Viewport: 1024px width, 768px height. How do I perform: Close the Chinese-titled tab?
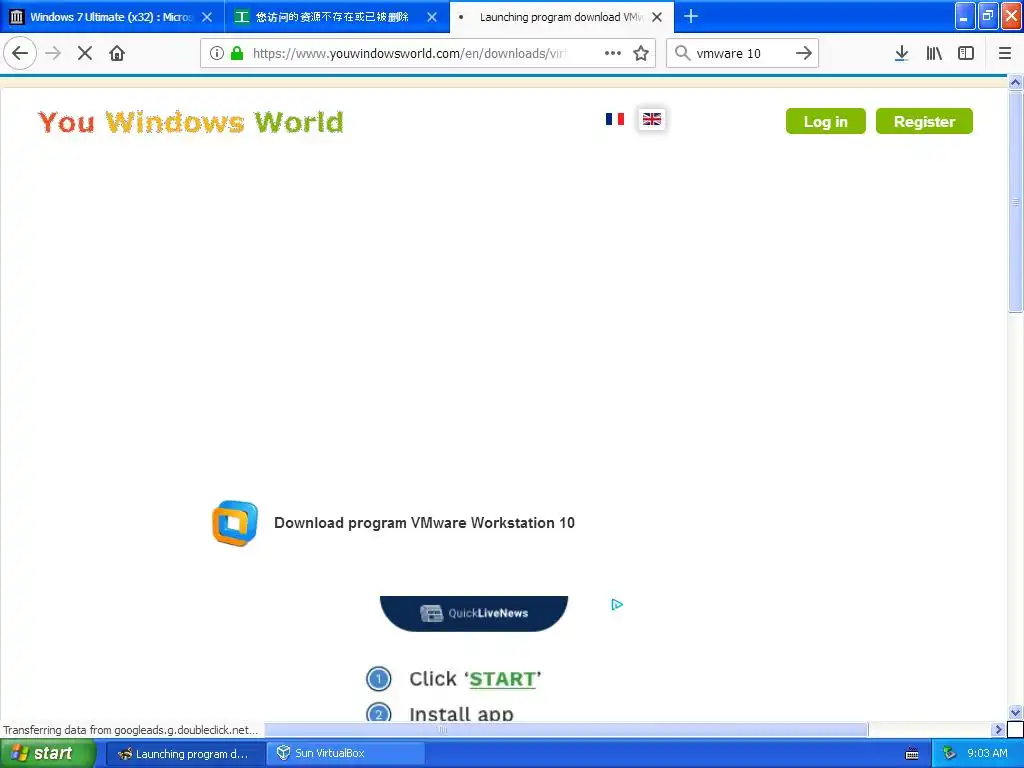pos(432,17)
